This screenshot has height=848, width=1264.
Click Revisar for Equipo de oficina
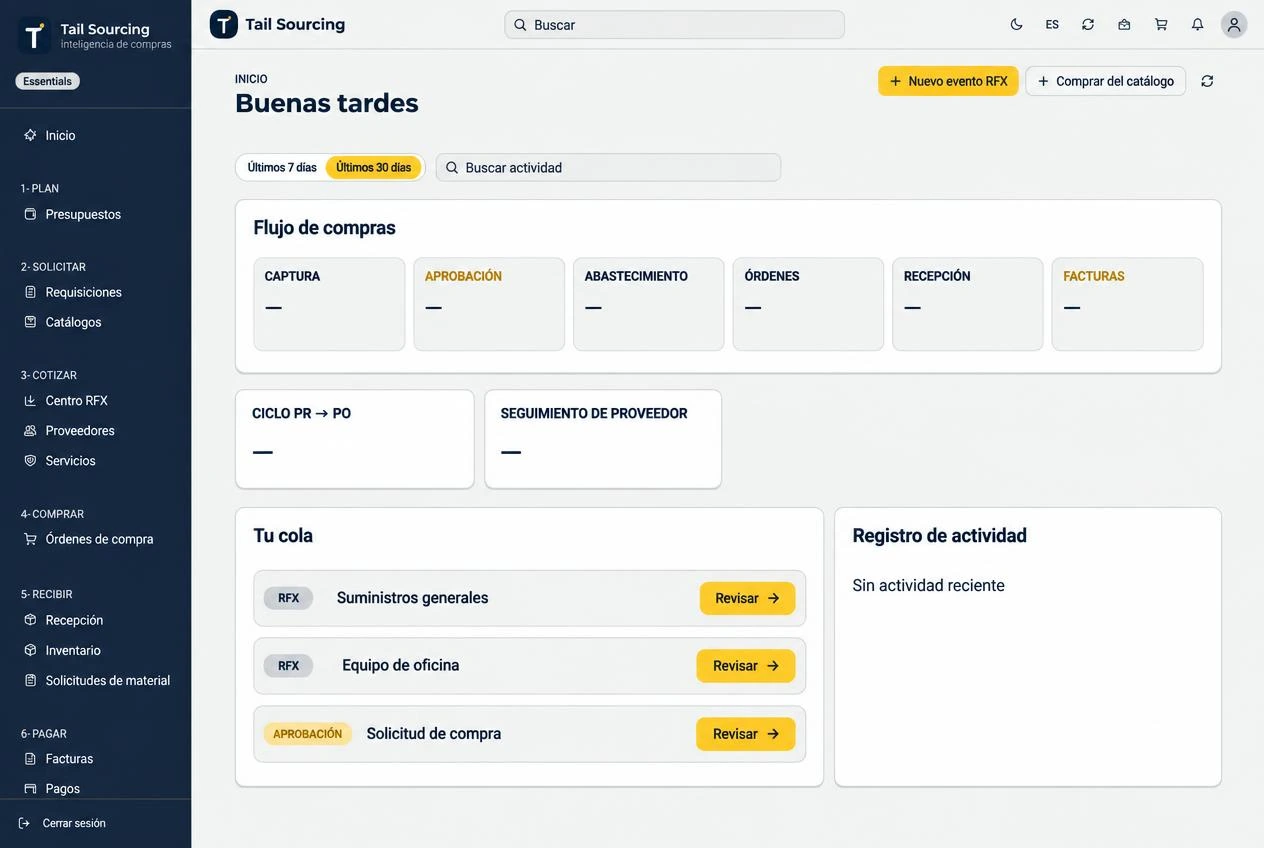tap(746, 666)
